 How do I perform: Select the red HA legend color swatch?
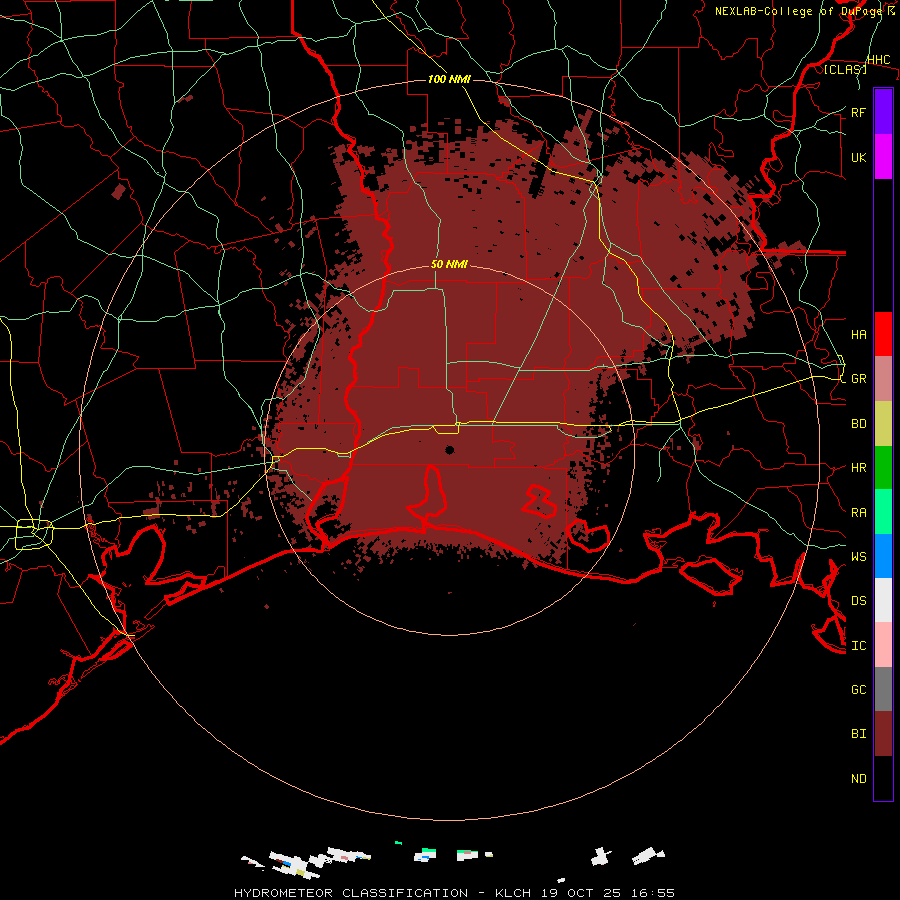tap(883, 334)
